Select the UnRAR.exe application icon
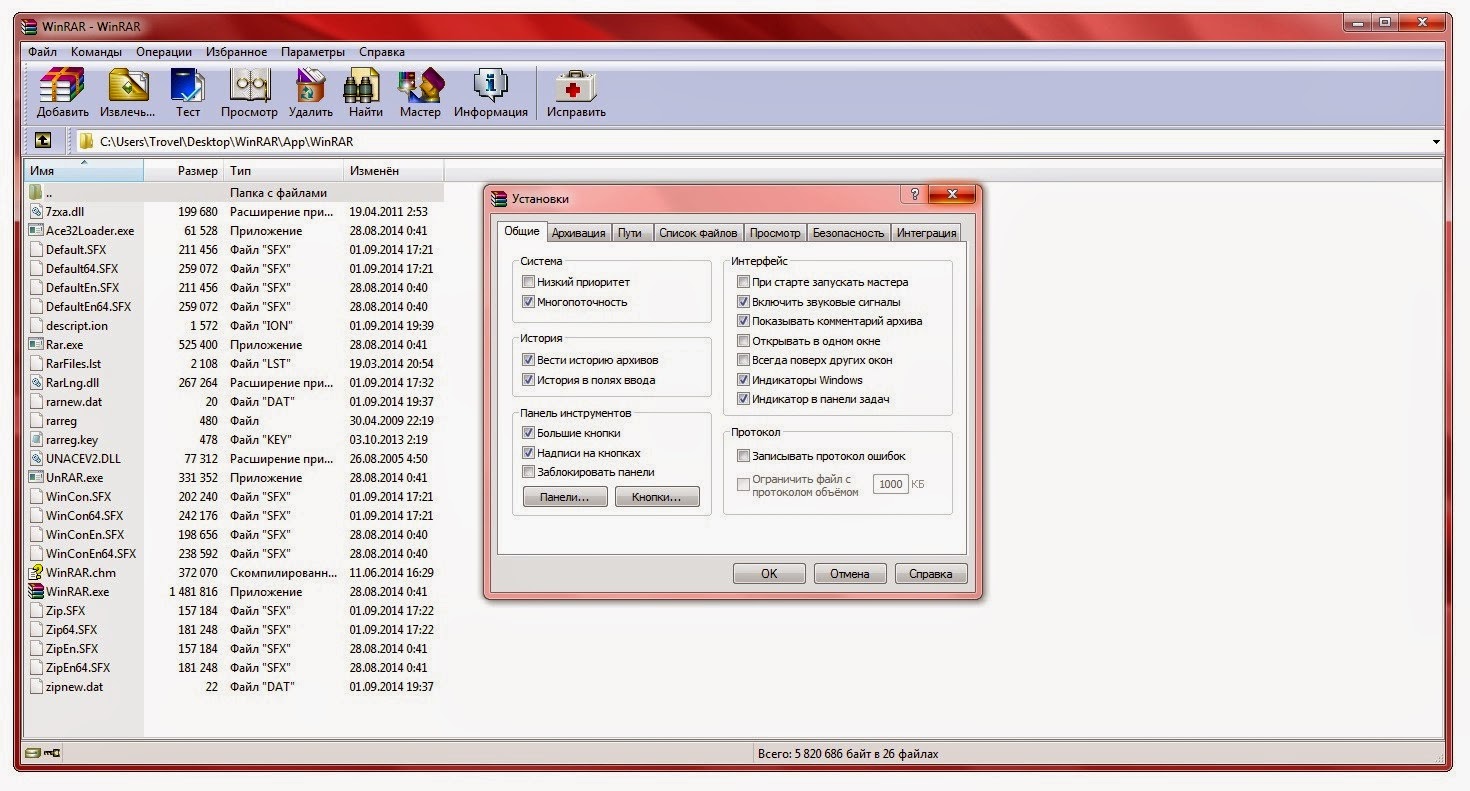This screenshot has height=791, width=1470. coord(37,477)
